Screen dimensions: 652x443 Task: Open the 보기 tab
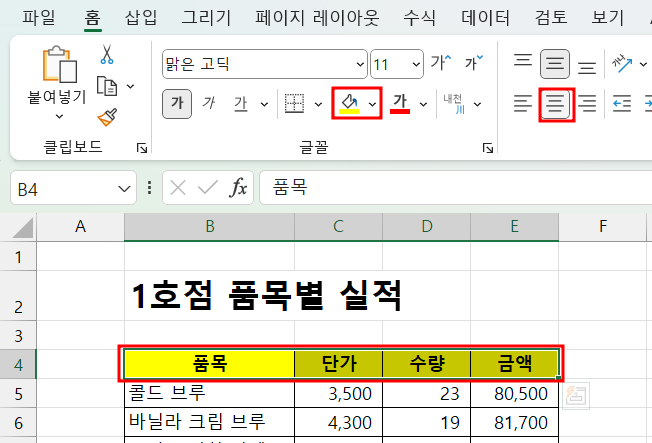point(608,17)
